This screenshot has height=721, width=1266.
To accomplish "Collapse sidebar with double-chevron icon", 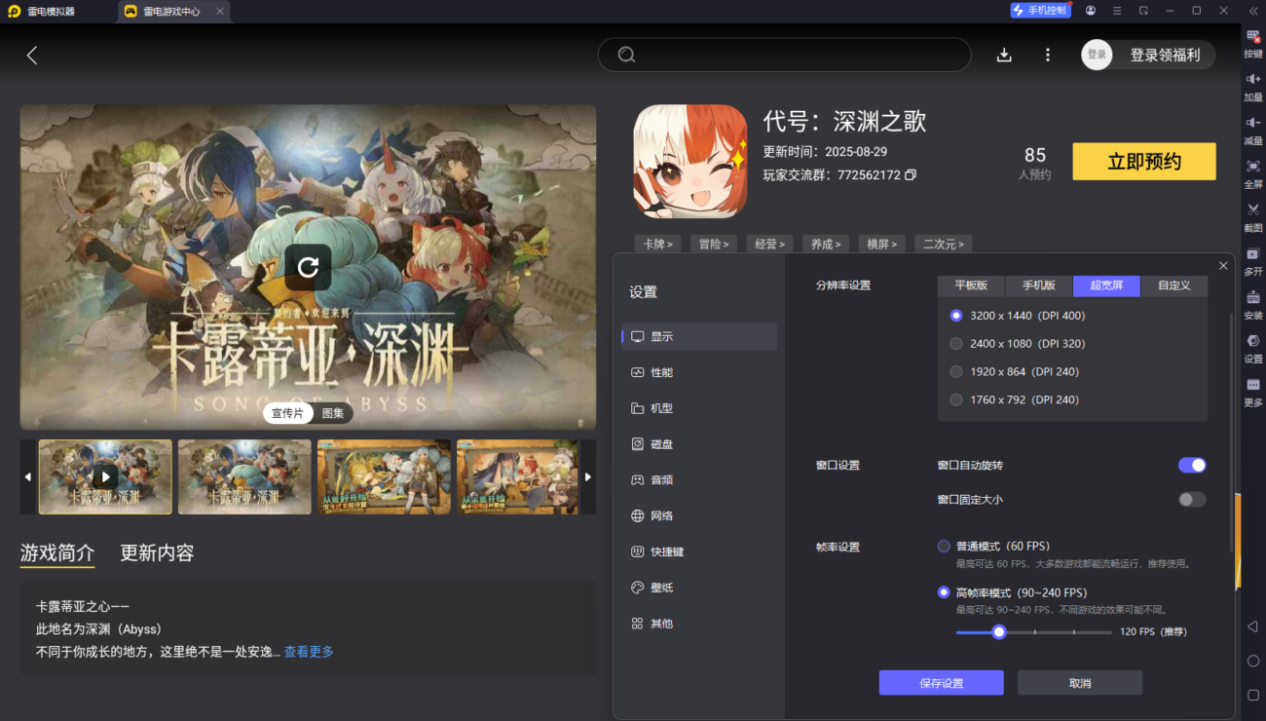I will coord(1252,10).
